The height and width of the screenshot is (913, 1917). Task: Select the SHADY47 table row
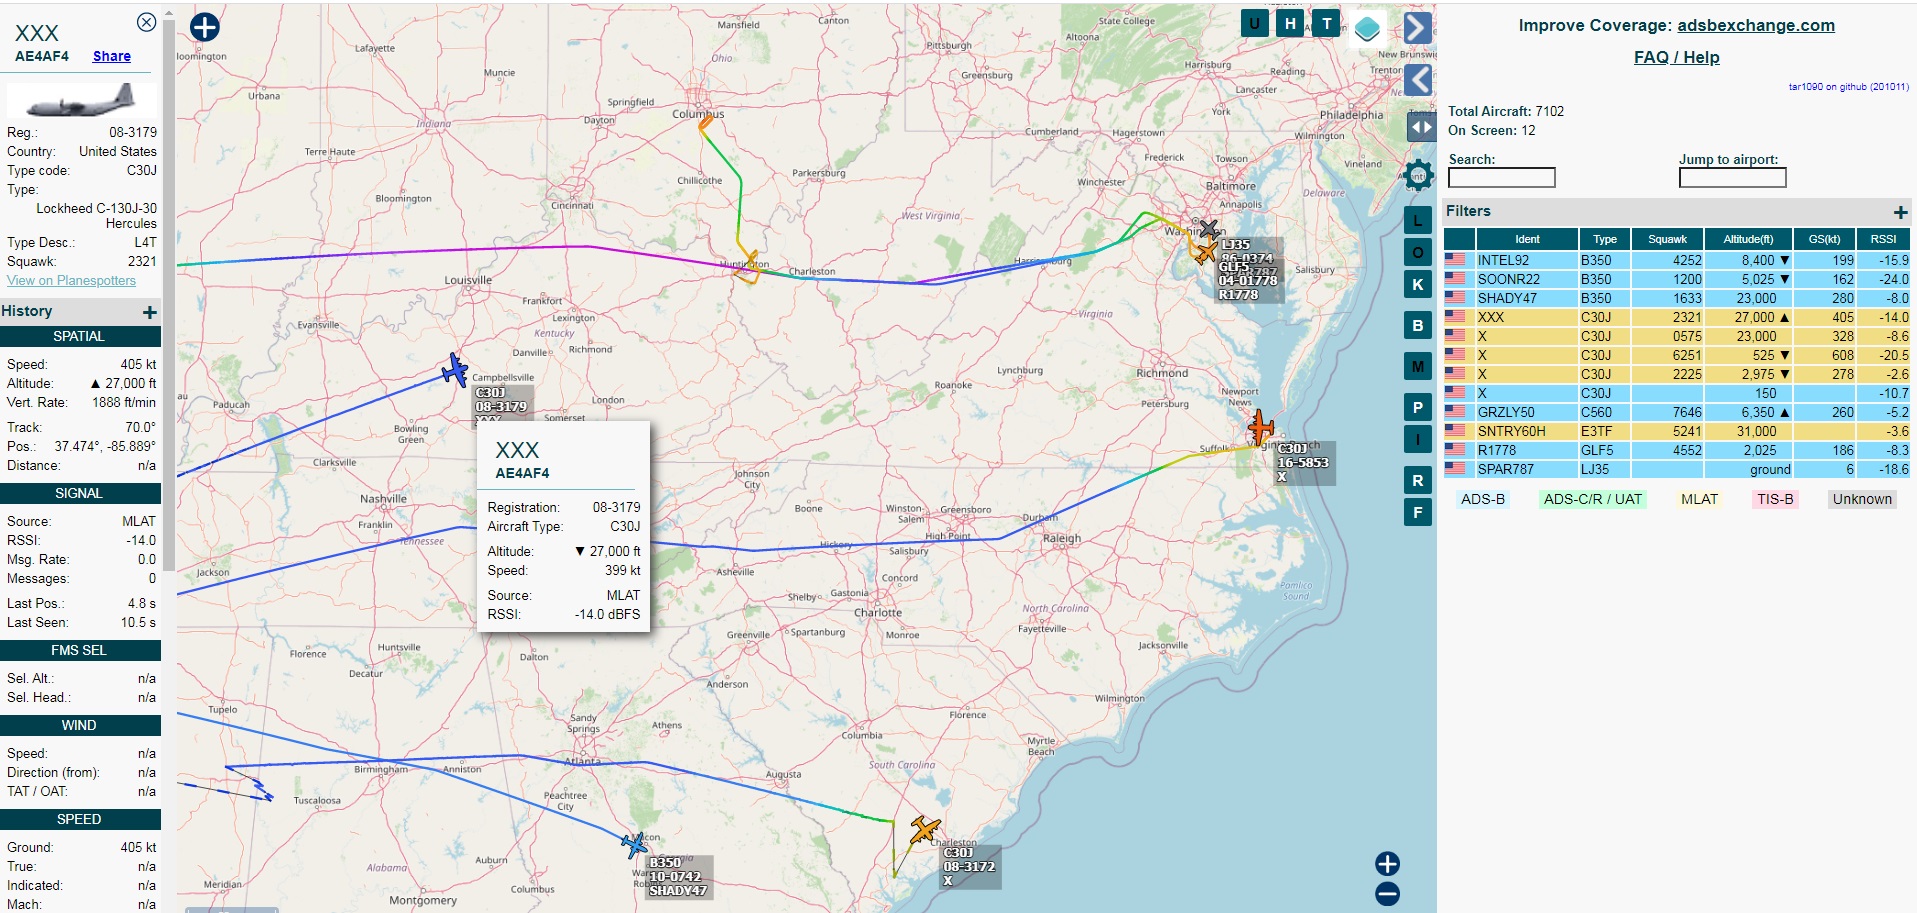tap(1677, 298)
